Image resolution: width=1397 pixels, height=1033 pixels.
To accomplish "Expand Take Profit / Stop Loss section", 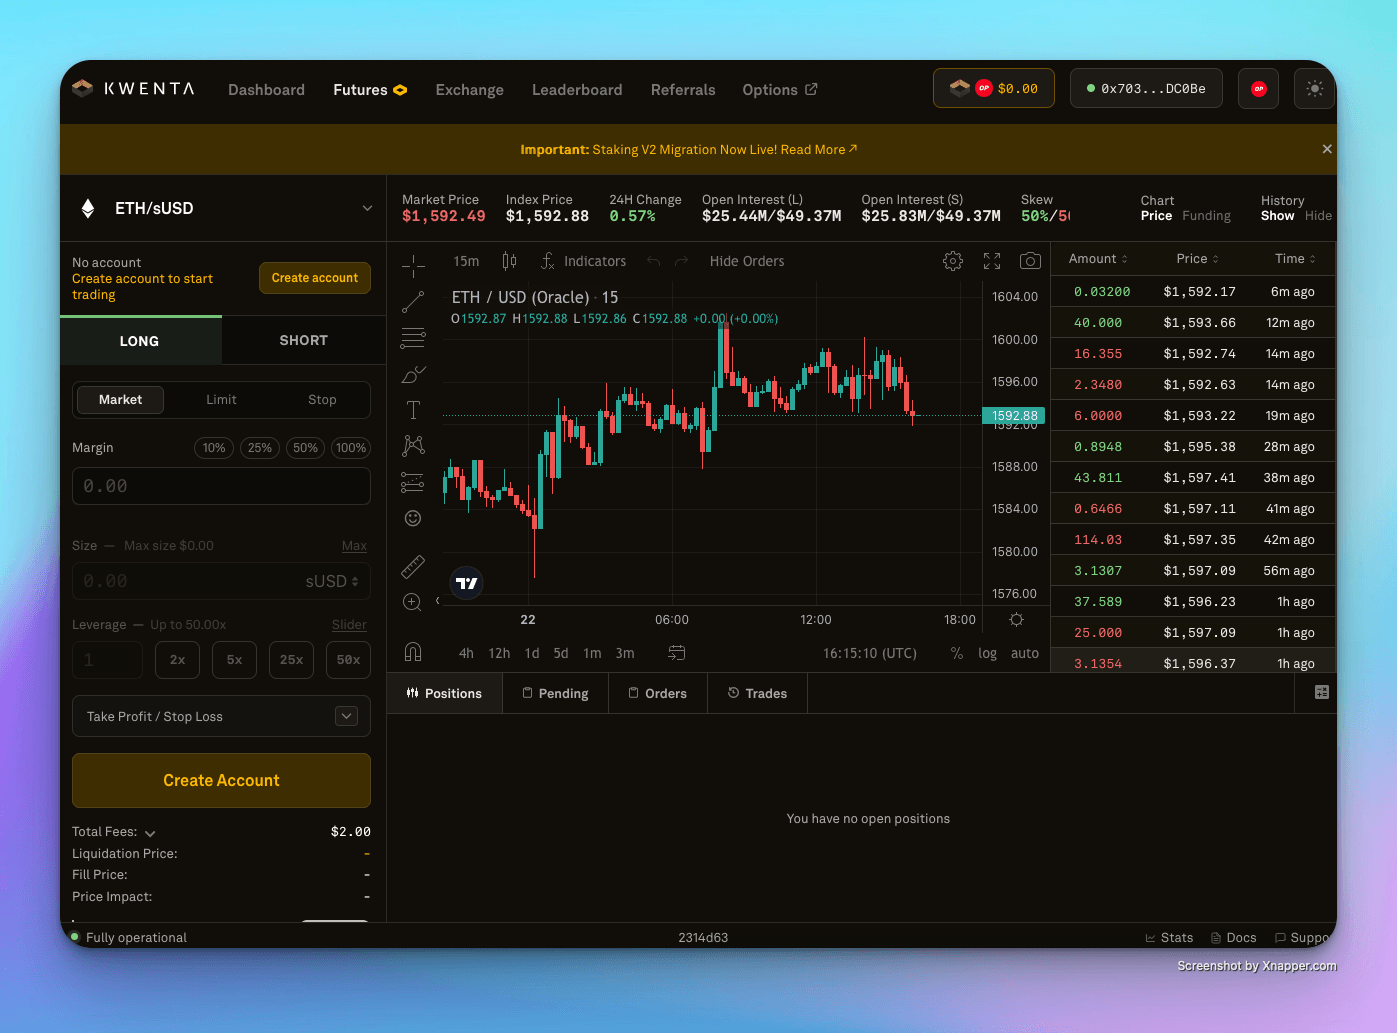I will tap(221, 716).
